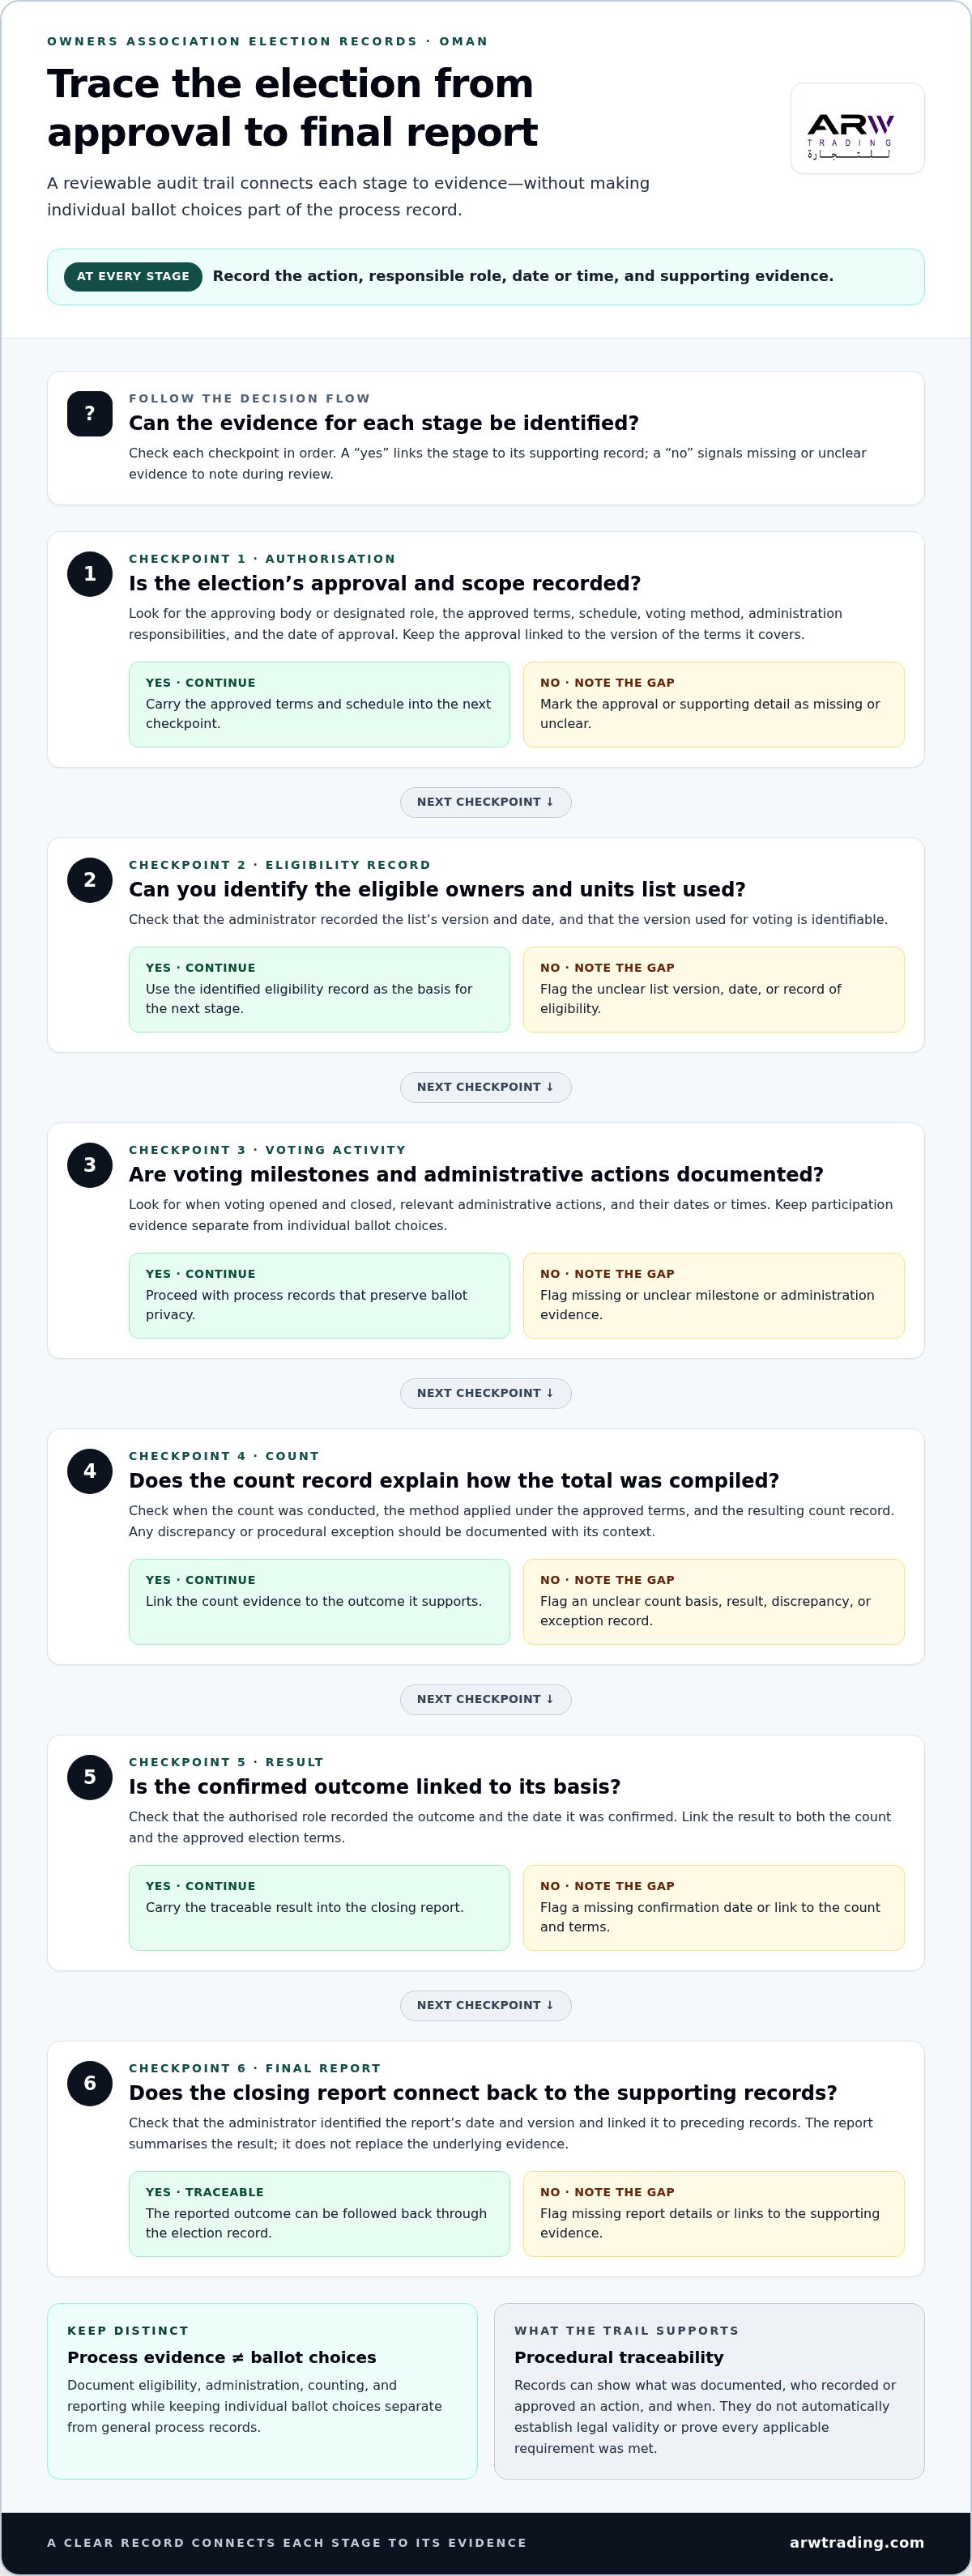The height and width of the screenshot is (2576, 972).
Task: Choose Yes Continue box in Voting Activity
Action: point(319,1295)
